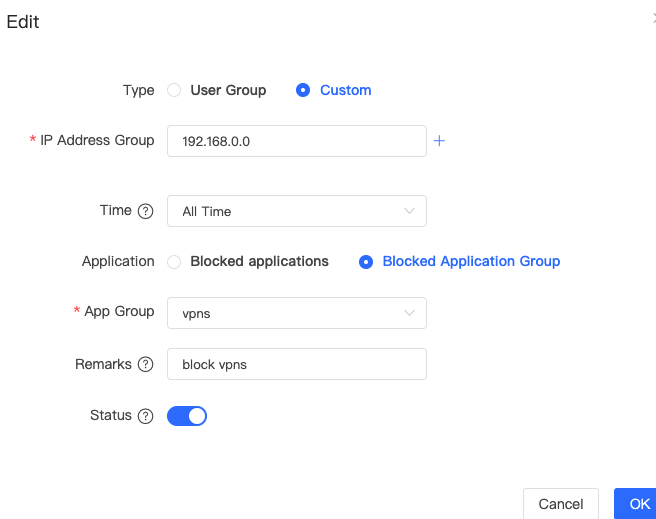Viewport: 656px width, 519px height.
Task: Click the IP Address Group label
Action: click(97, 141)
